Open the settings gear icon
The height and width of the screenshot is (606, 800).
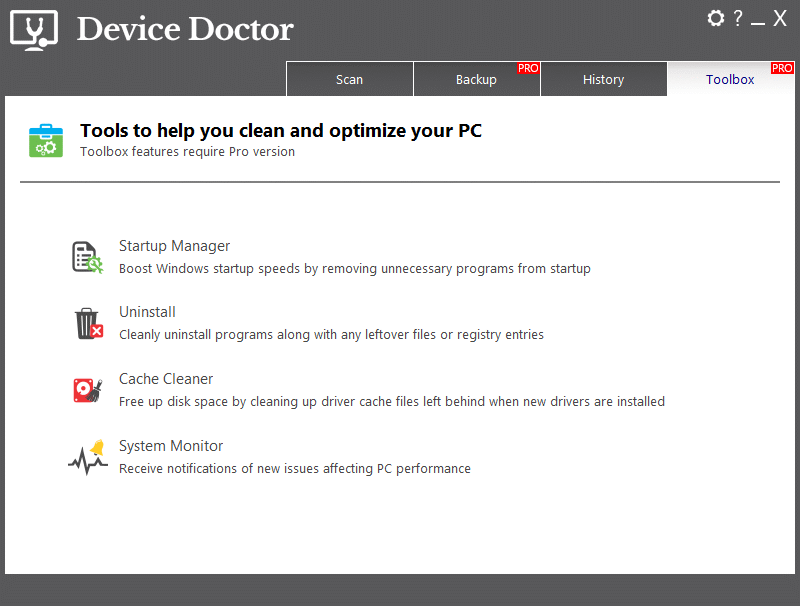click(715, 18)
